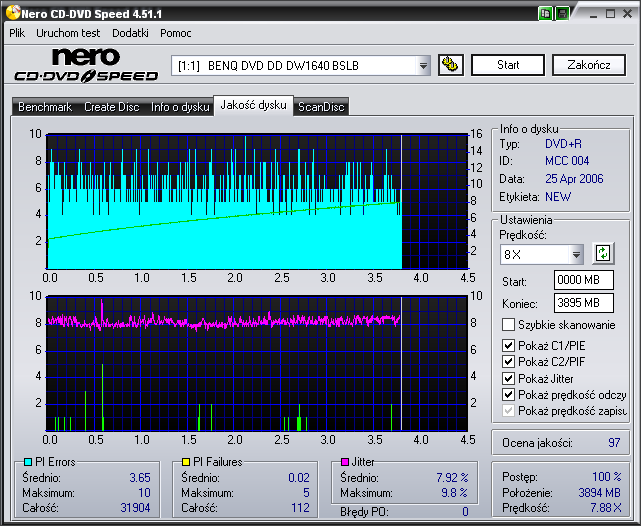Maximize the Nero CD-DVD Speed window
Screen dimensions: 641x526
(x=610, y=14)
